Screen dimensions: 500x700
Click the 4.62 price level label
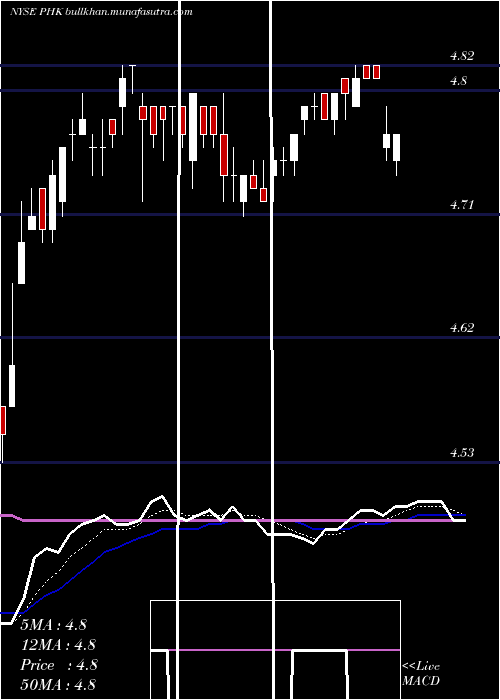point(462,328)
